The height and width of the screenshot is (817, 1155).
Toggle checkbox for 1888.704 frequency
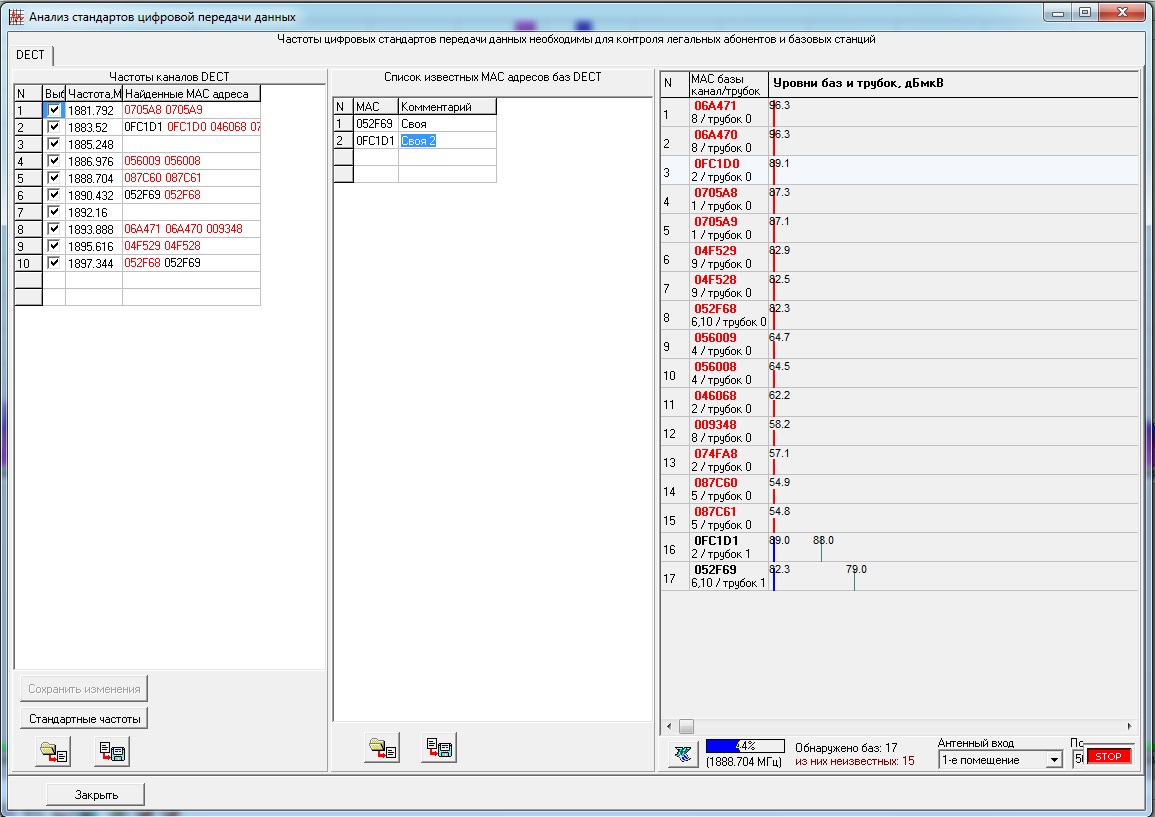click(54, 178)
